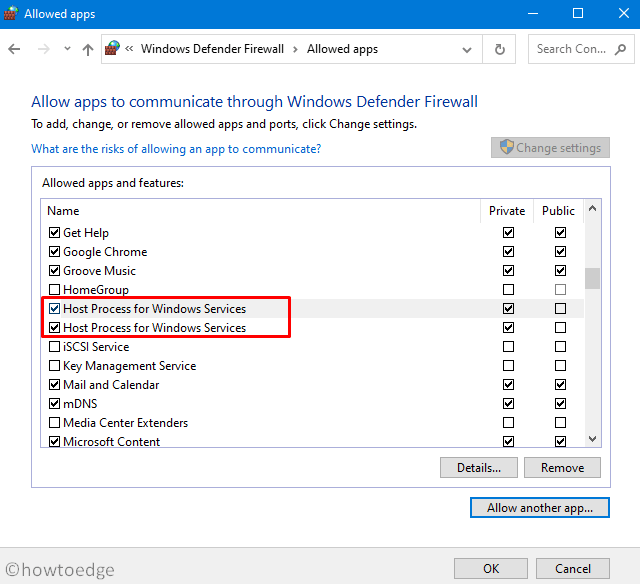Image resolution: width=640 pixels, height=584 pixels.
Task: Go up one folder level arrow
Action: pyautogui.click(x=88, y=49)
